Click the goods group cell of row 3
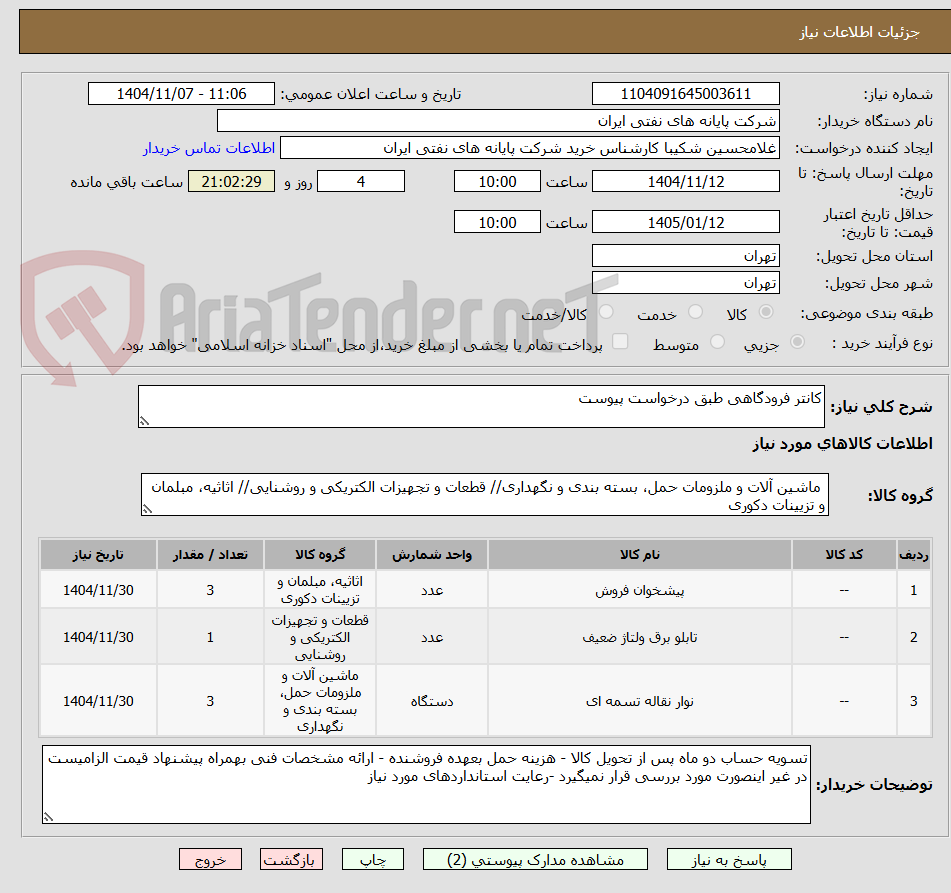Screen dimensions: 951x893 320,701
